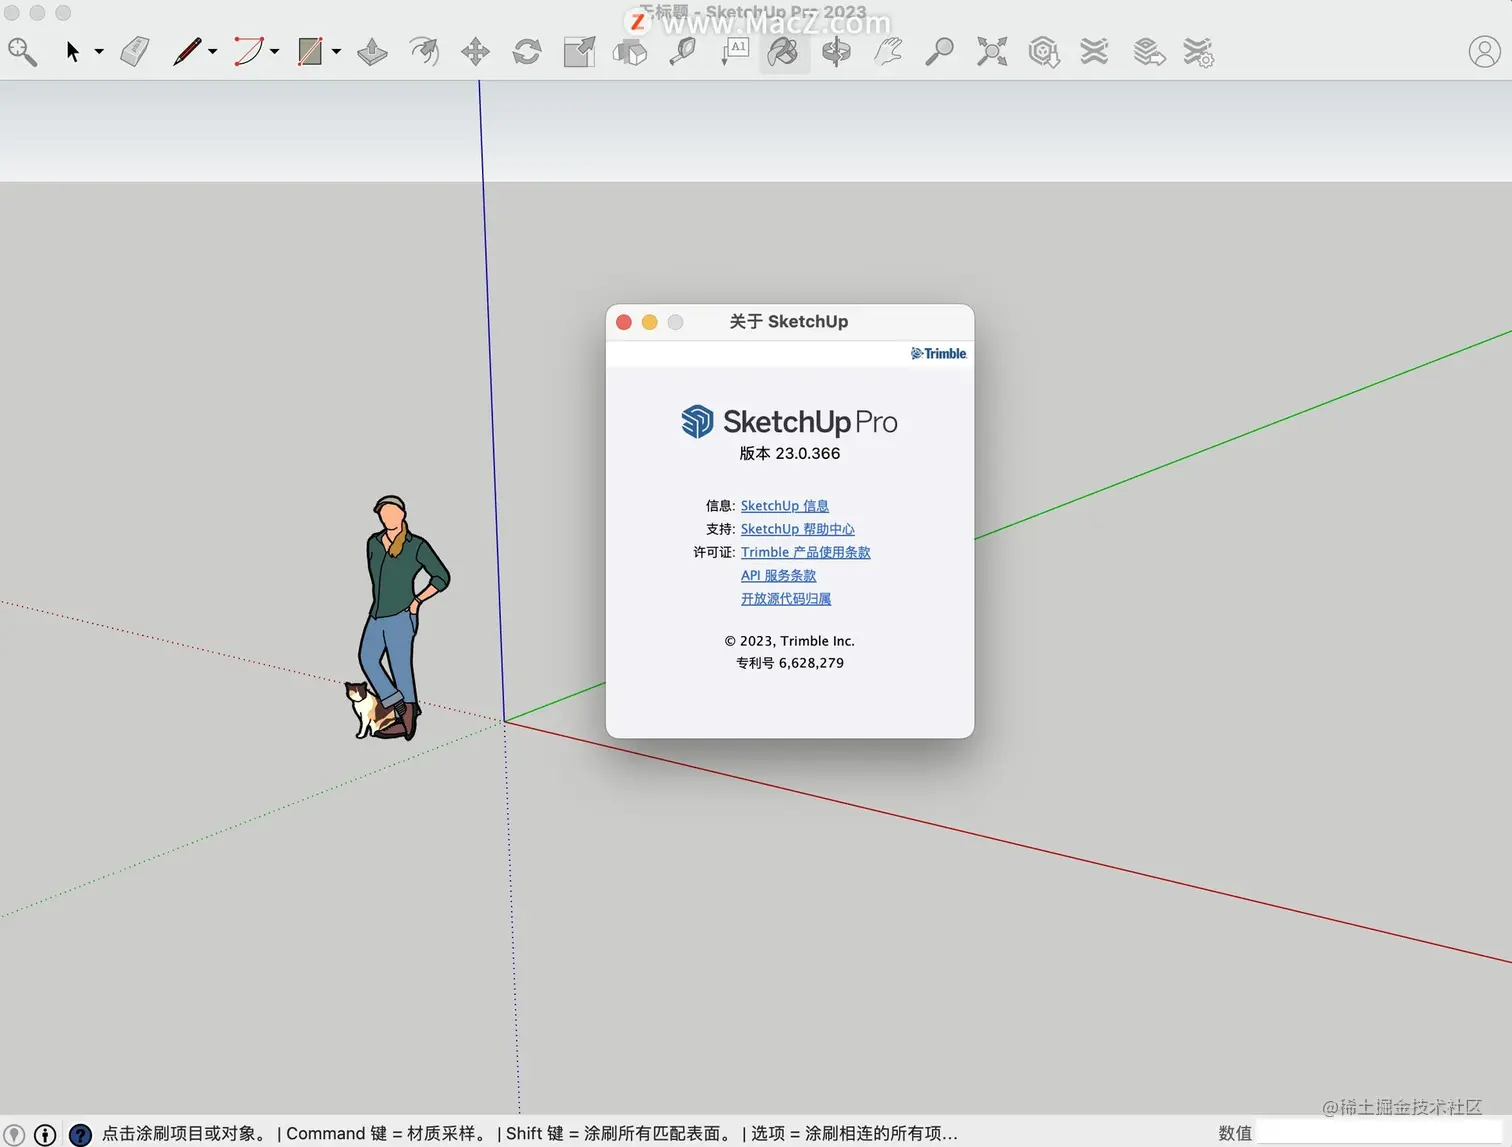The width and height of the screenshot is (1512, 1147).
Task: Toggle the Instructor help icon in status bar
Action: click(80, 1134)
